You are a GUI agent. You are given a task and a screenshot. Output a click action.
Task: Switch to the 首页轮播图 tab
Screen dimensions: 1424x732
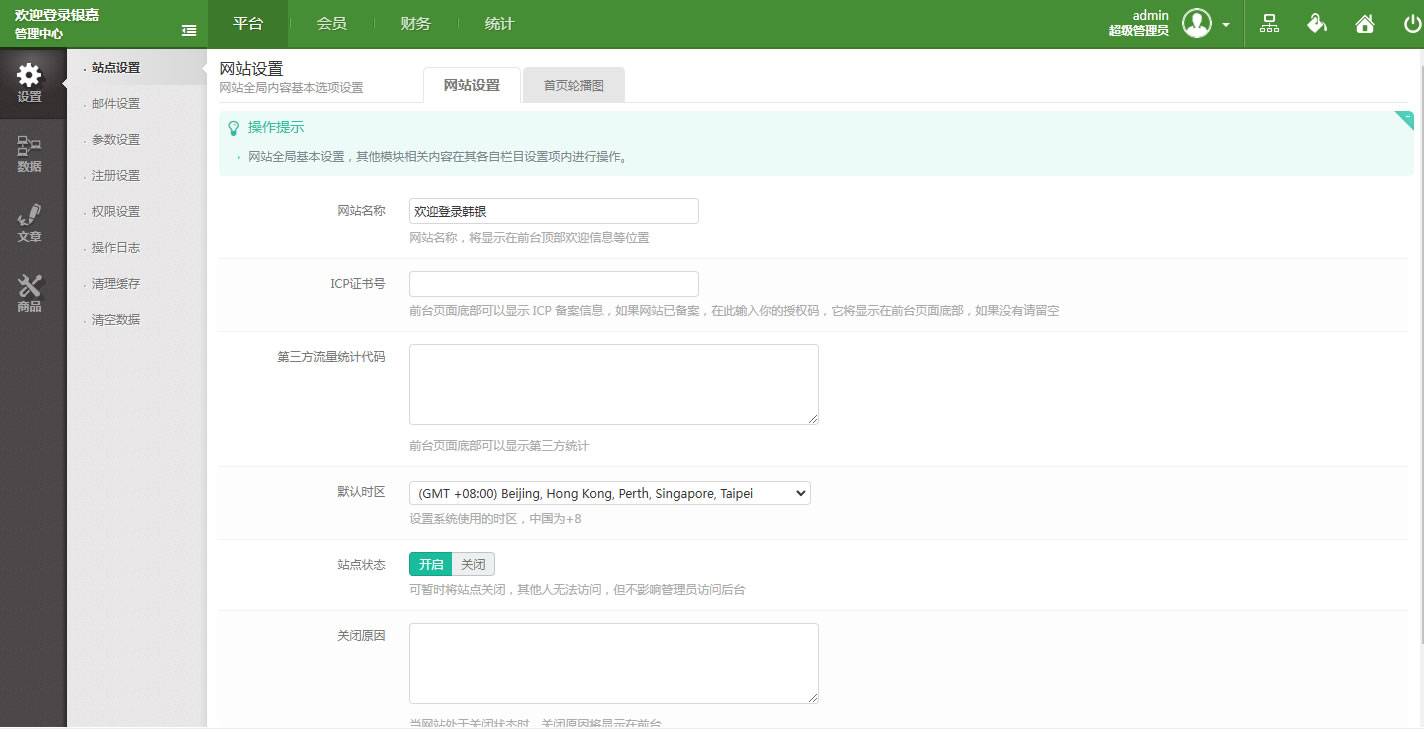tap(573, 85)
